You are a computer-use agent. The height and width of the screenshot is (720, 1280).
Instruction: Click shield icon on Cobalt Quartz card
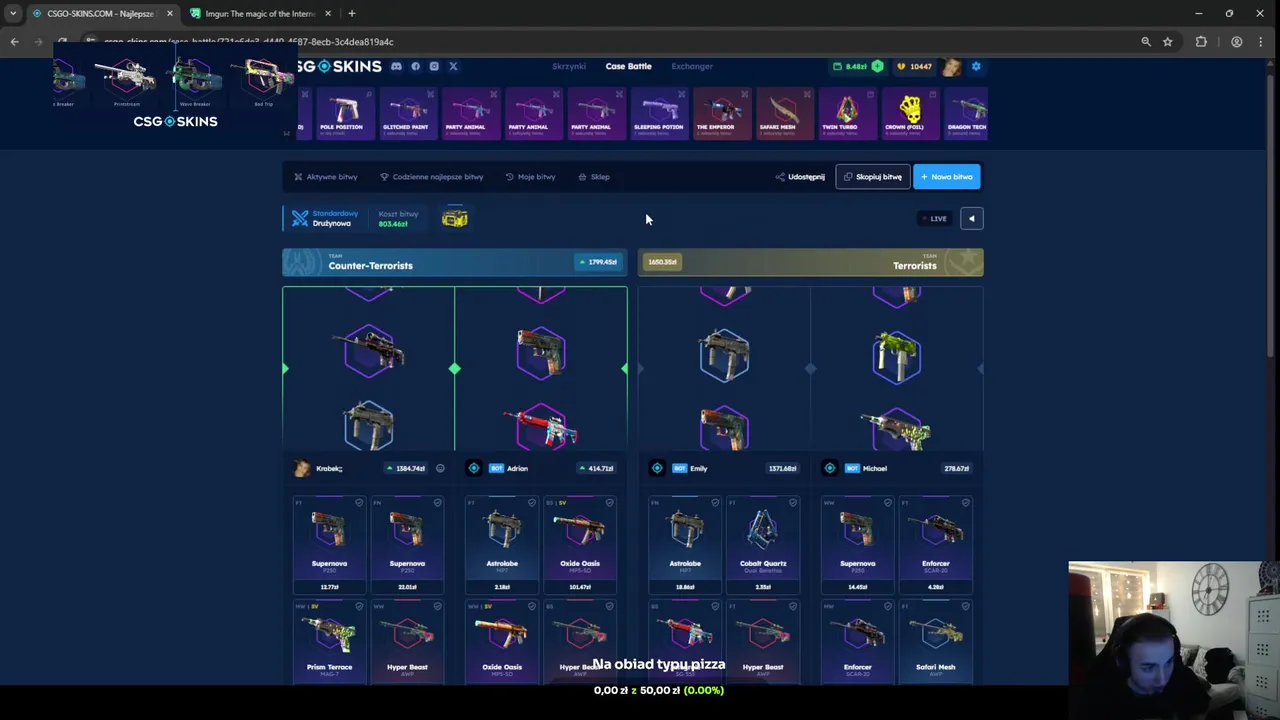pyautogui.click(x=793, y=503)
